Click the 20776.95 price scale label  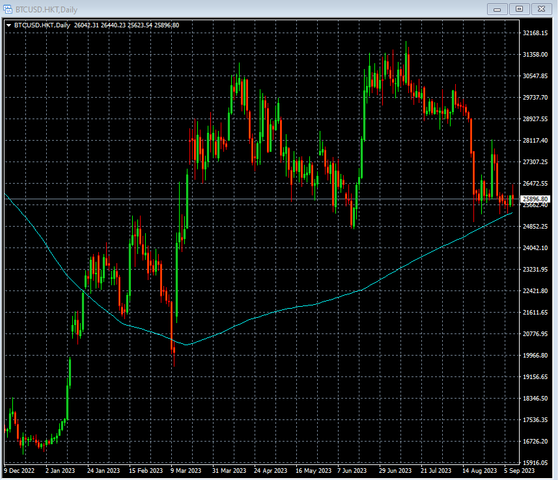click(535, 334)
